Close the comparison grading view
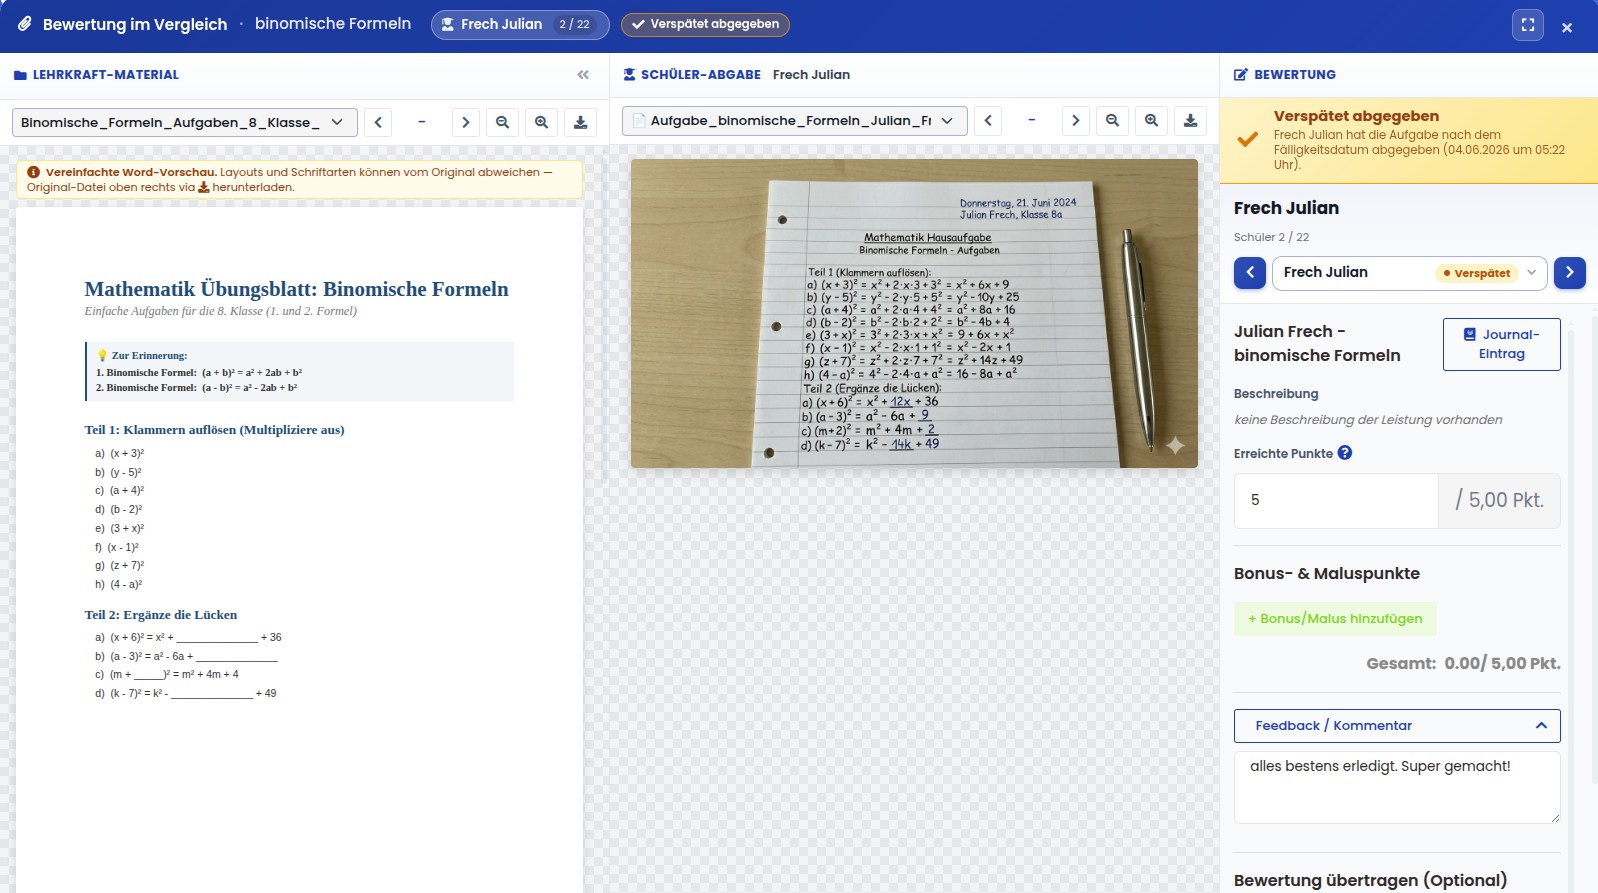Viewport: 1598px width, 893px height. [x=1567, y=27]
